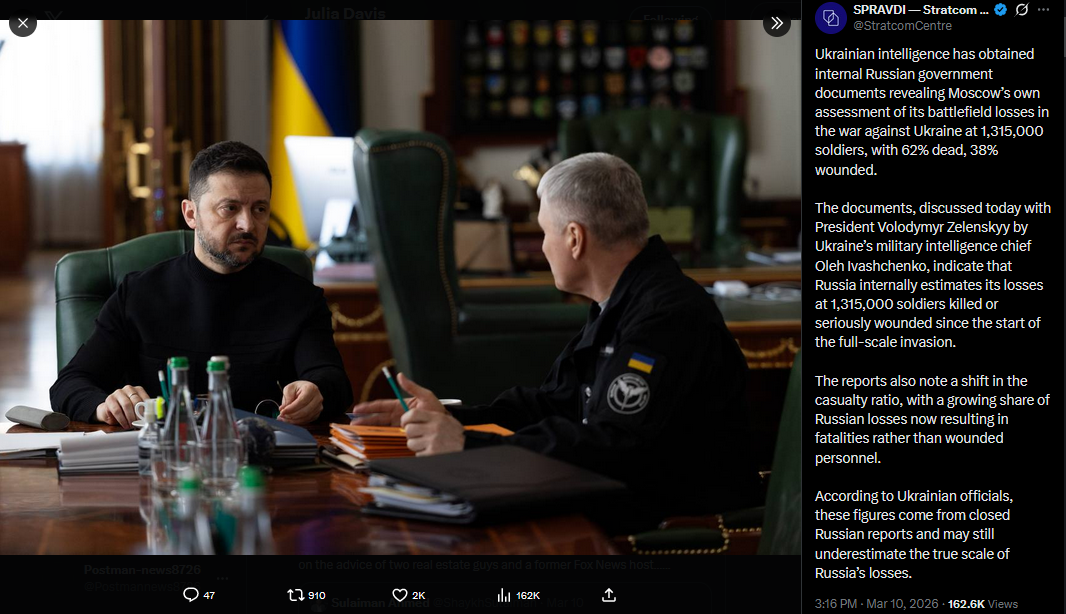Share the post via upload icon
Viewport: 1066px width, 614px height.
[x=609, y=595]
